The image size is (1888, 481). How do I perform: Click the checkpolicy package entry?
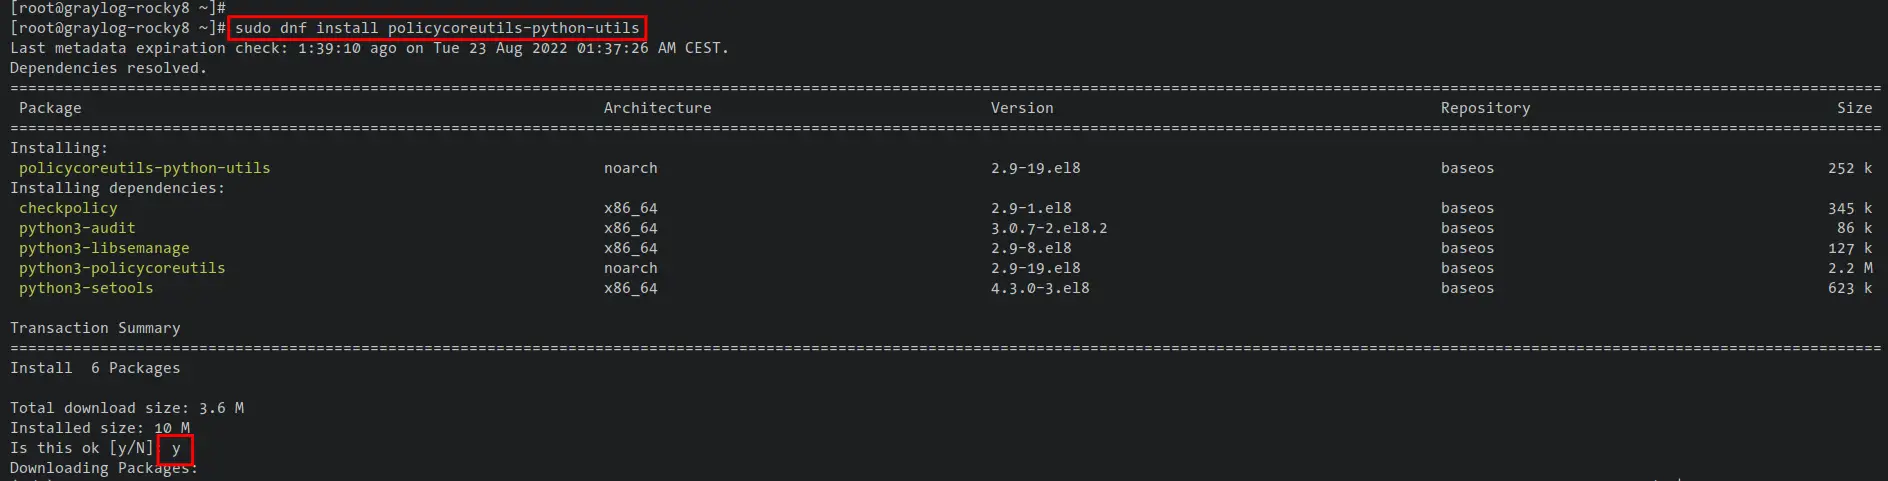[68, 208]
